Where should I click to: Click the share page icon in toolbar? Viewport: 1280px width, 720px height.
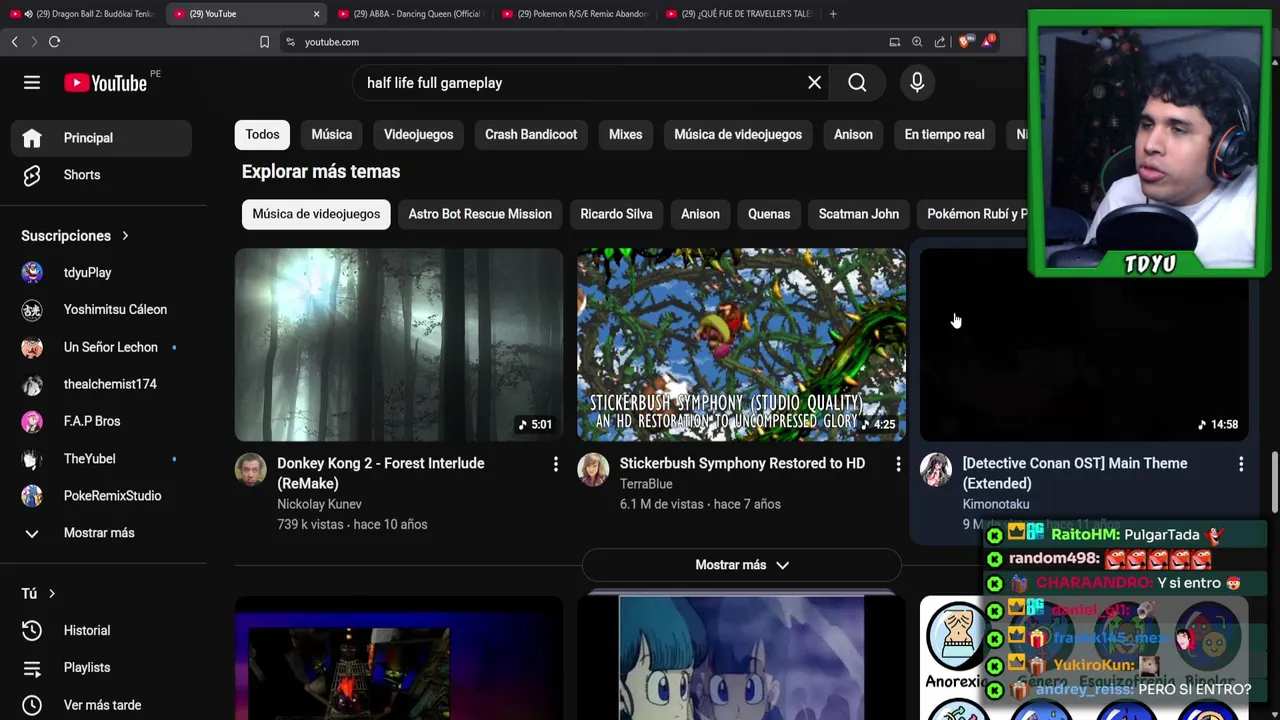point(940,42)
